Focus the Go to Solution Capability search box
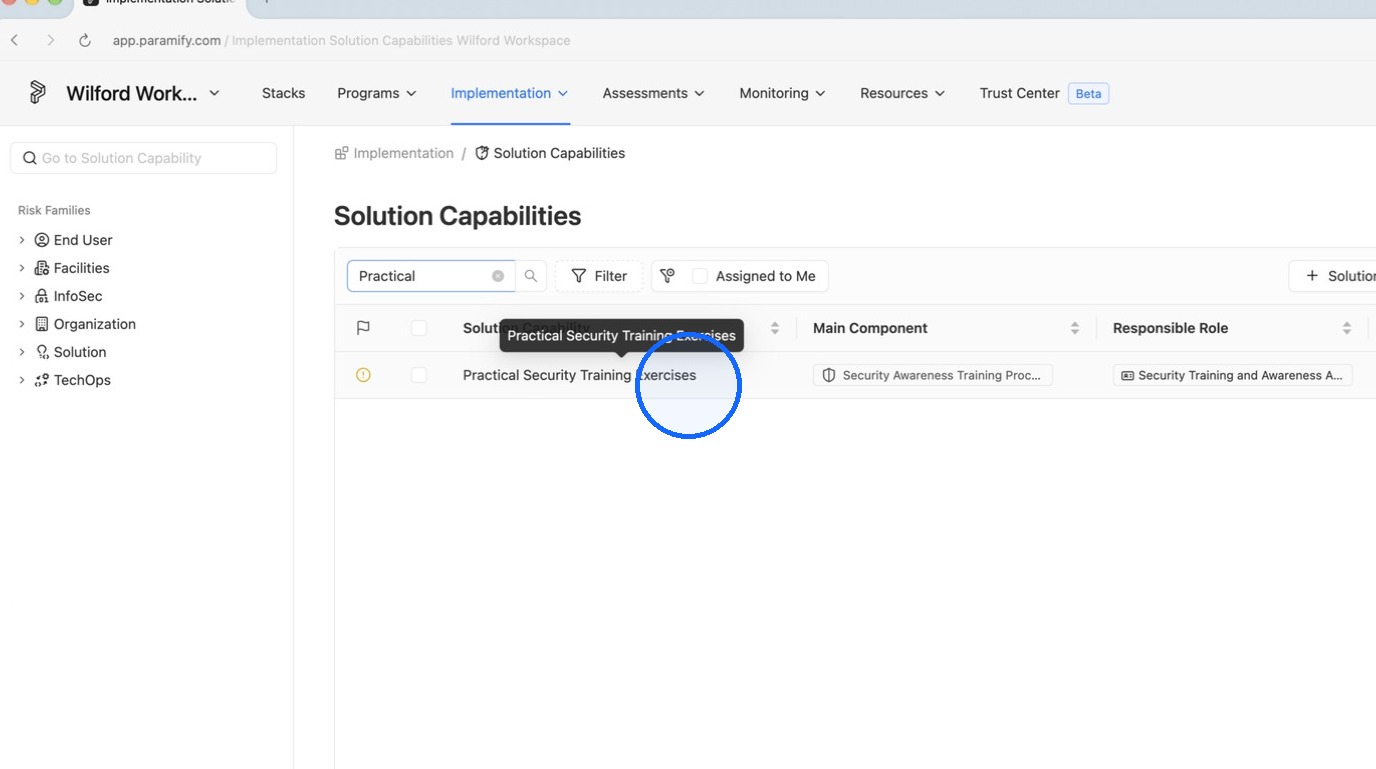This screenshot has height=769, width=1376. point(143,158)
